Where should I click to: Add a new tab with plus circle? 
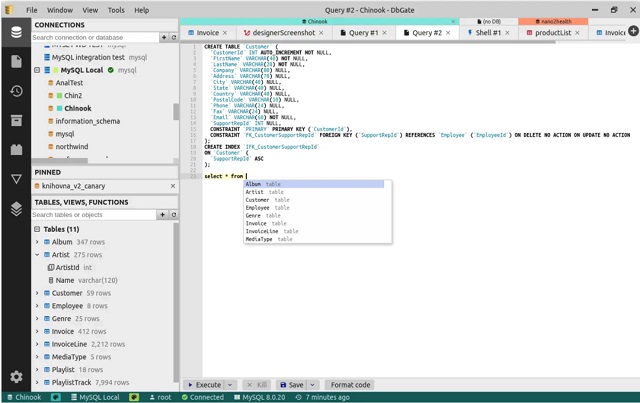tap(633, 31)
